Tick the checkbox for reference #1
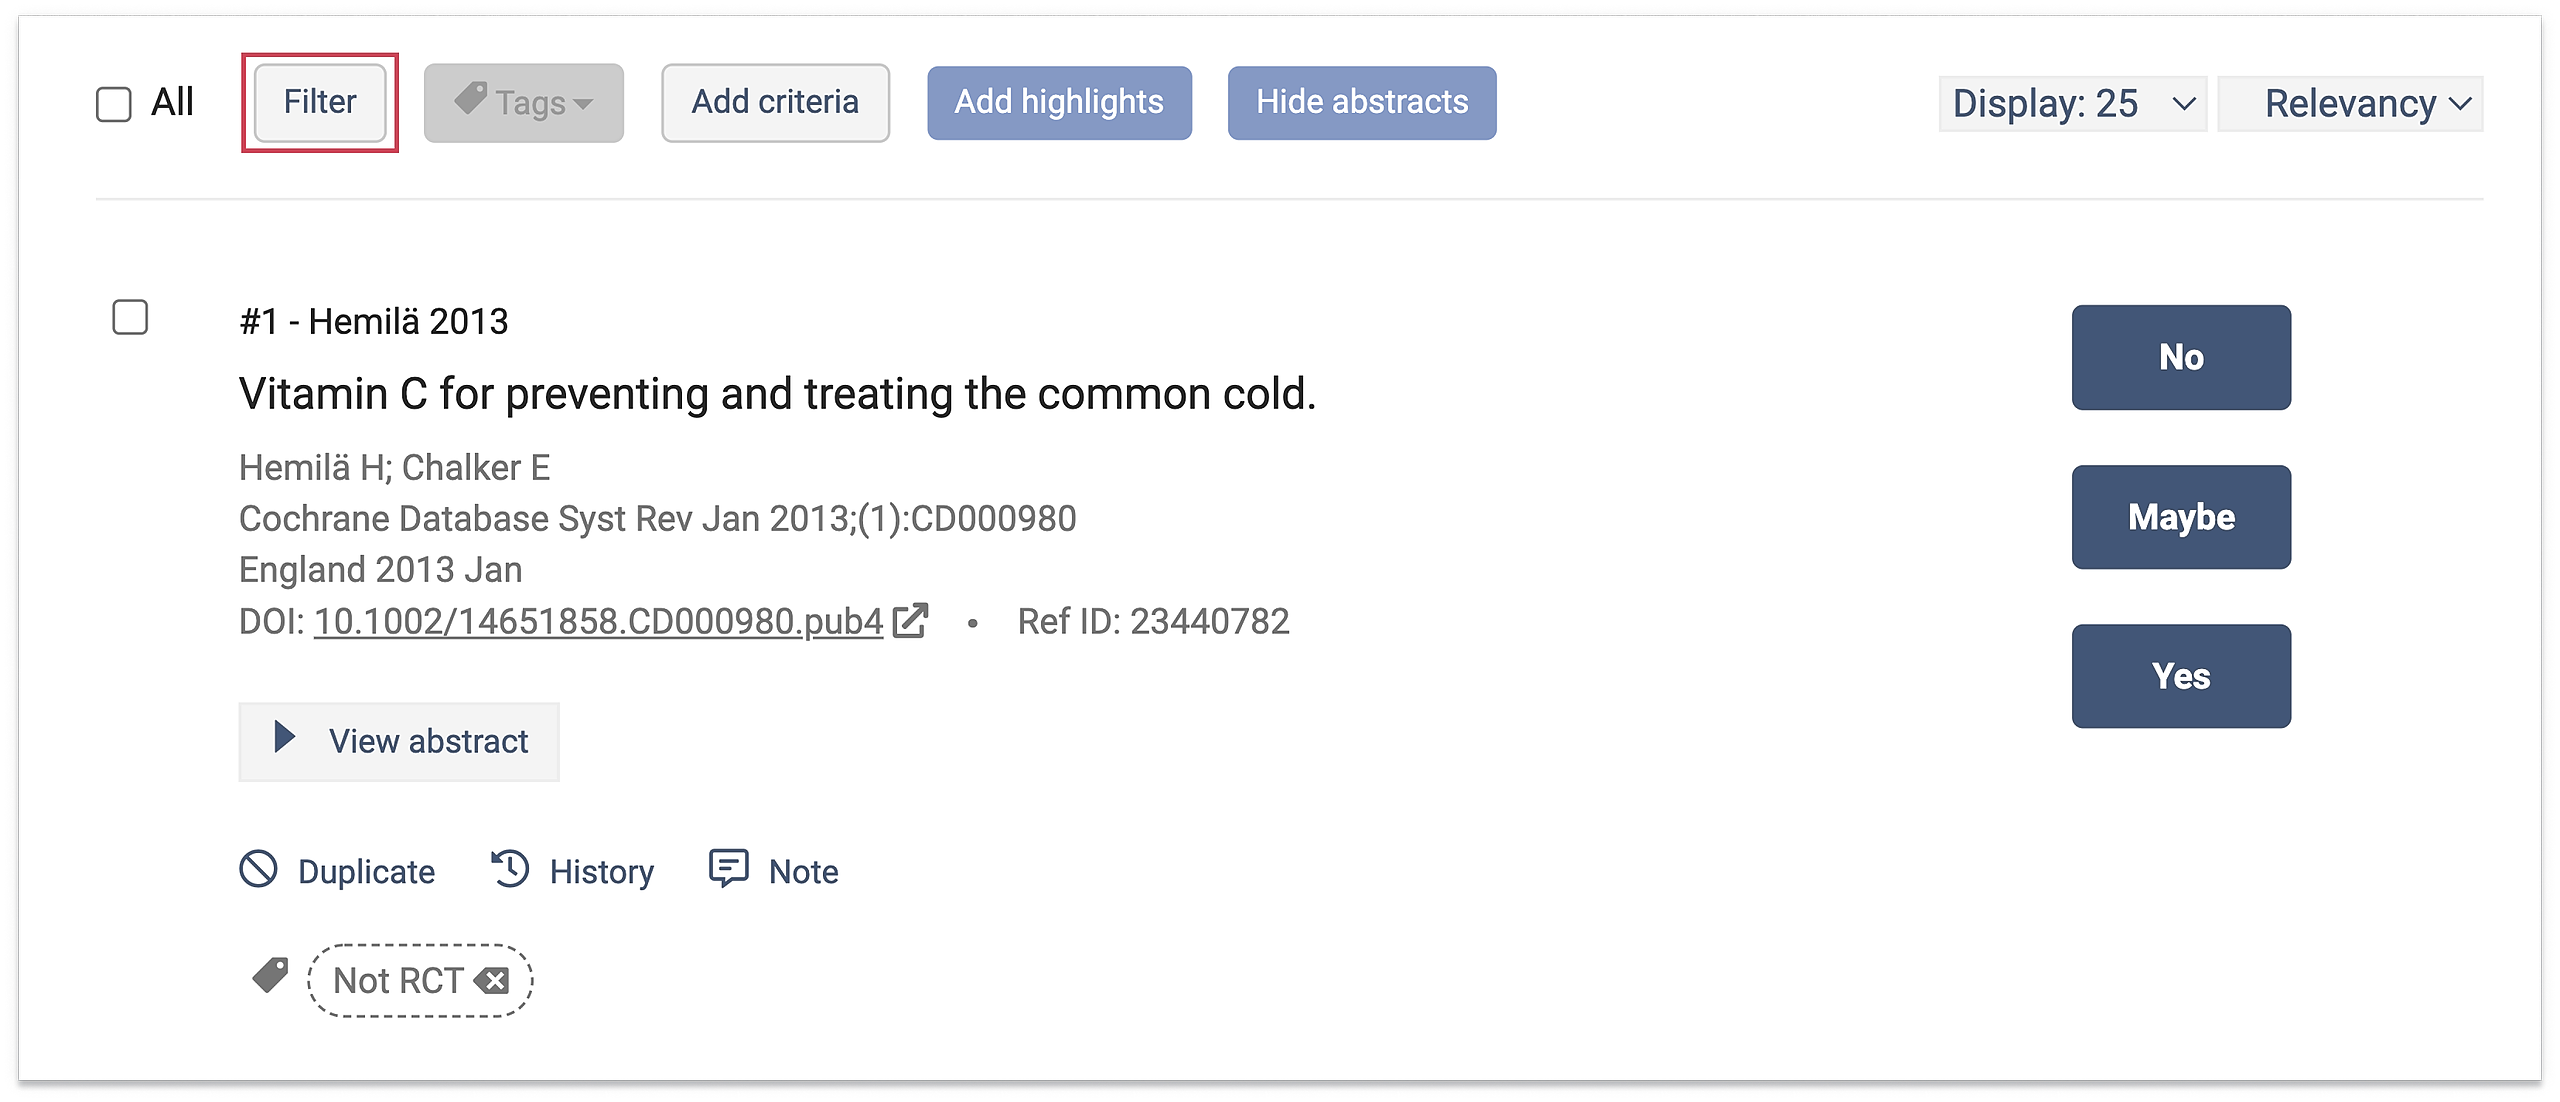This screenshot has width=2560, height=1102. (130, 318)
